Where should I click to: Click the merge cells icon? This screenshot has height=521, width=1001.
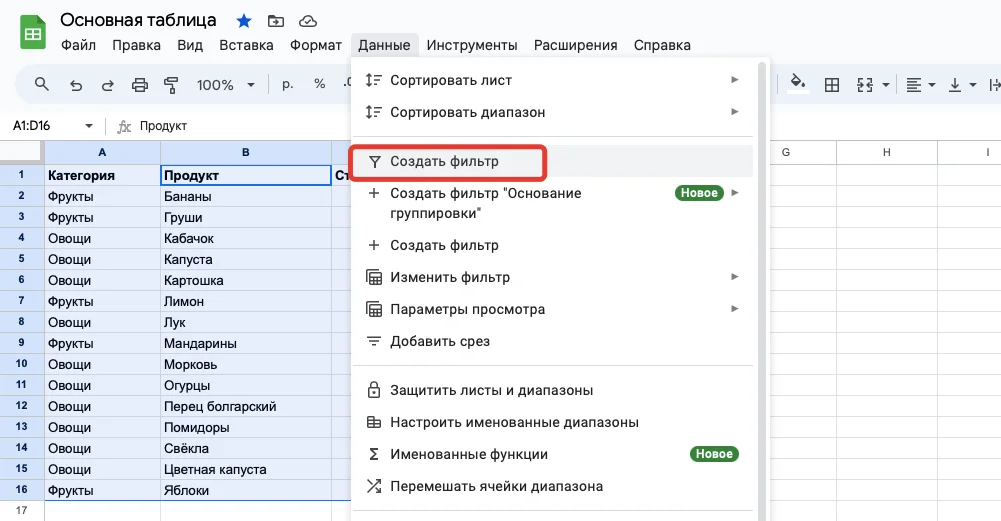[865, 85]
